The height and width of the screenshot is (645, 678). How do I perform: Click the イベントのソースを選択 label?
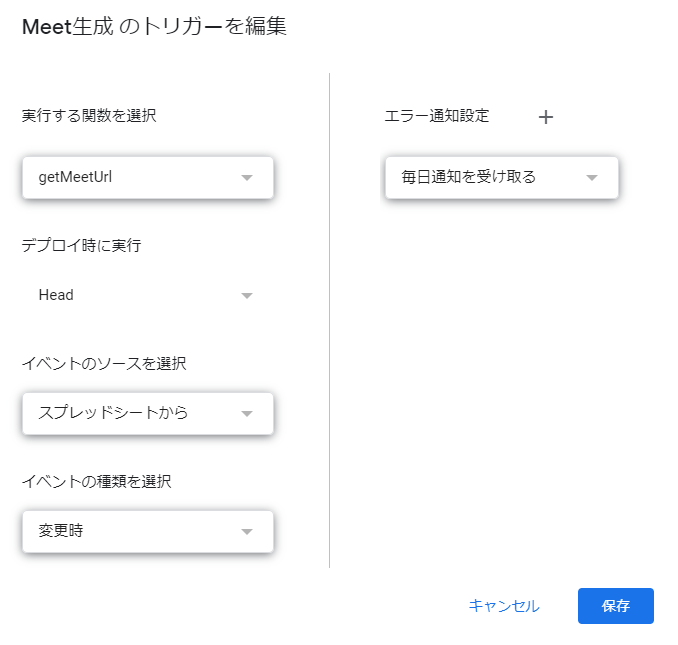coord(104,364)
